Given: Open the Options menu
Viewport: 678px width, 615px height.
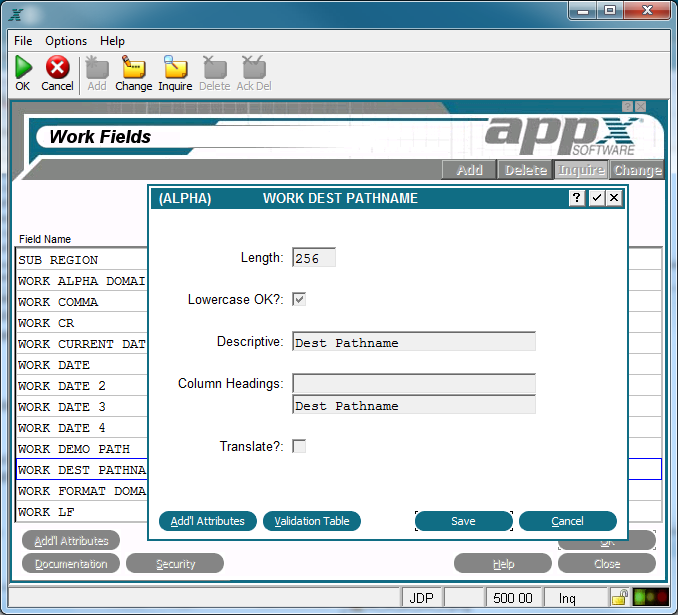Looking at the screenshot, I should (x=66, y=41).
